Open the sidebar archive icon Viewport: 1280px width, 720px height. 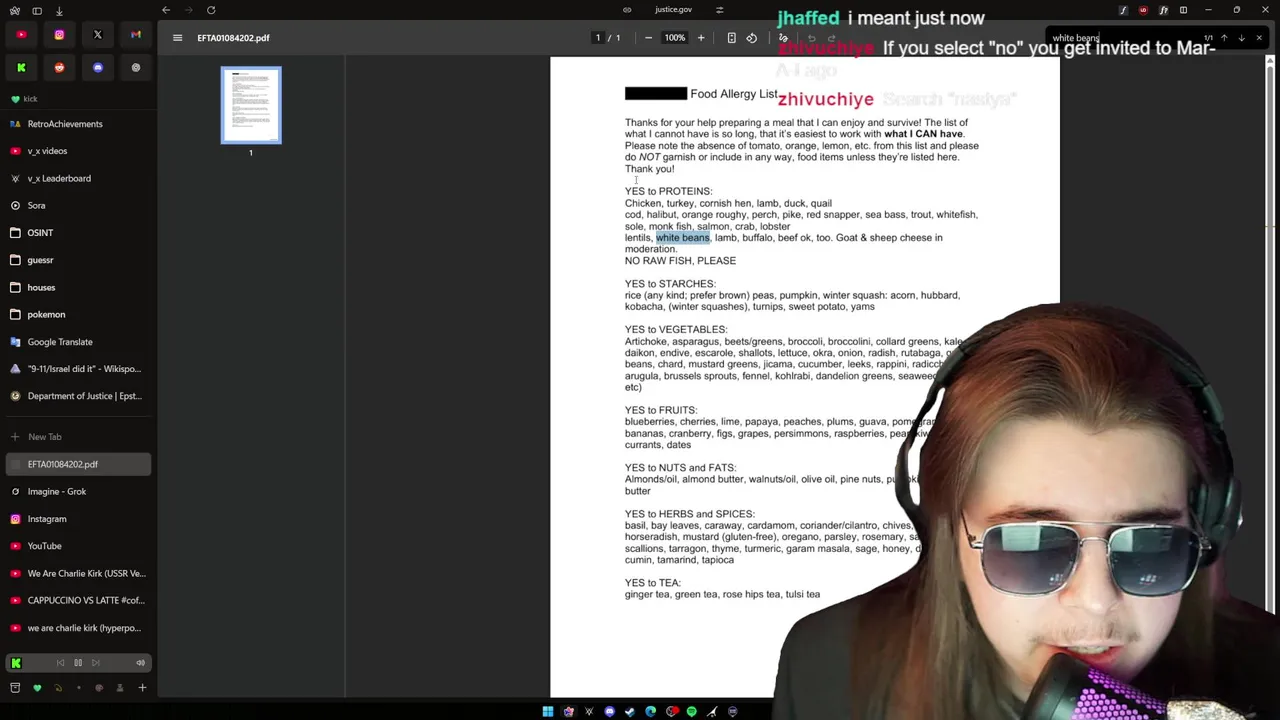(x=15, y=688)
